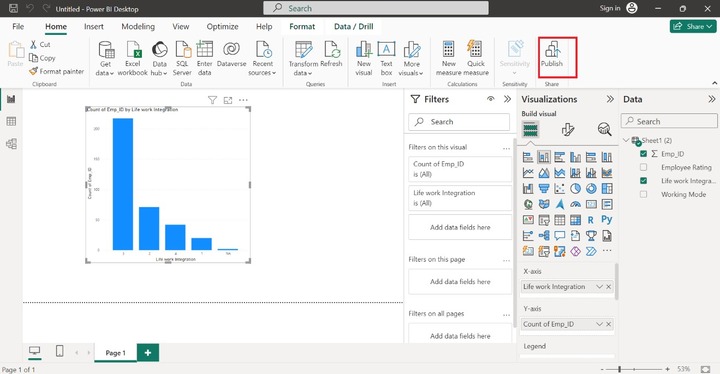Add a Text box to the report
Image resolution: width=720 pixels, height=374 pixels.
point(386,58)
